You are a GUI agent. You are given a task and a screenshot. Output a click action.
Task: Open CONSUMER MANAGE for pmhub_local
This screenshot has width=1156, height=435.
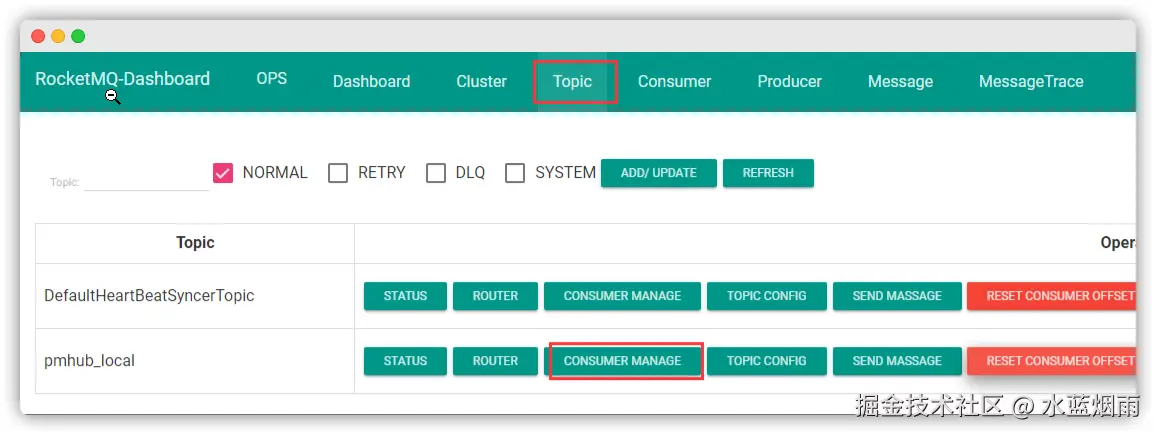[622, 361]
